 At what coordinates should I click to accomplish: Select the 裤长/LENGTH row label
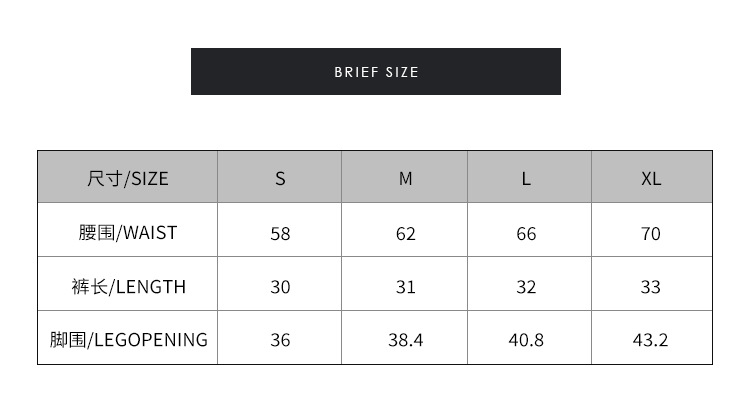128,287
